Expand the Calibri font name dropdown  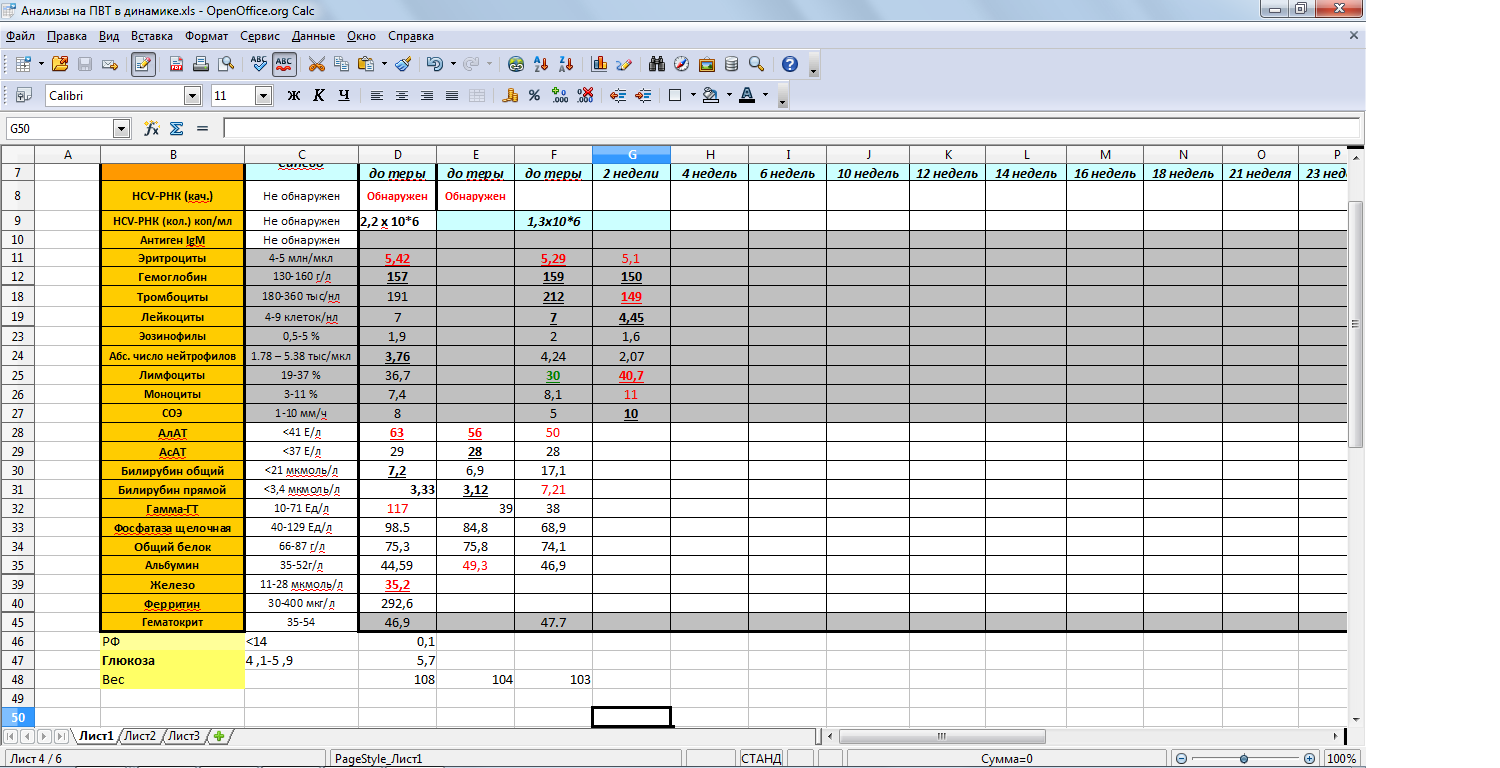tap(192, 95)
